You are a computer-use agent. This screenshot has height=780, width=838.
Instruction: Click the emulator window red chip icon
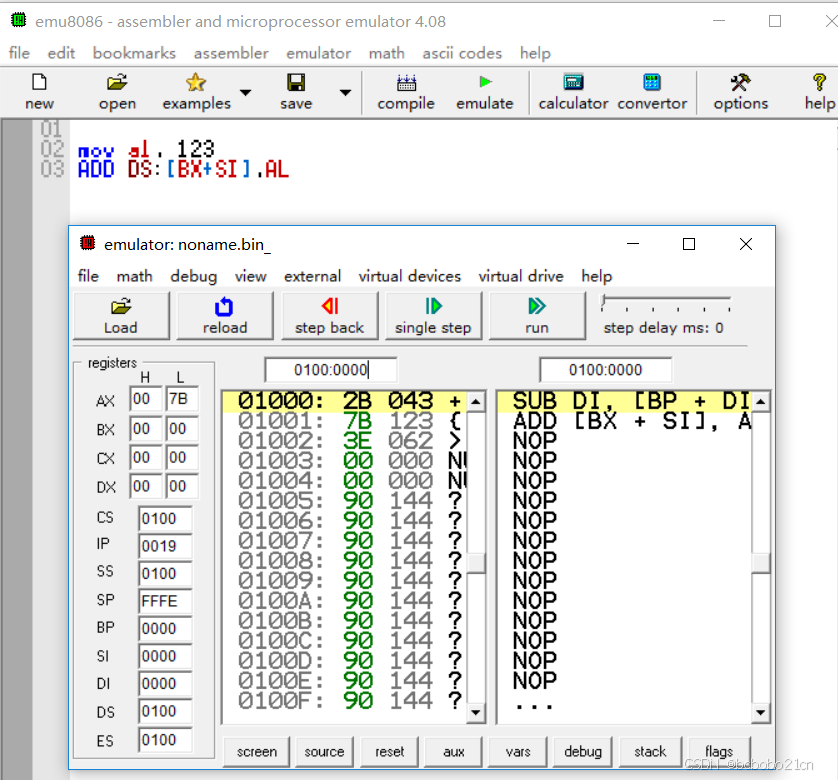[87, 244]
